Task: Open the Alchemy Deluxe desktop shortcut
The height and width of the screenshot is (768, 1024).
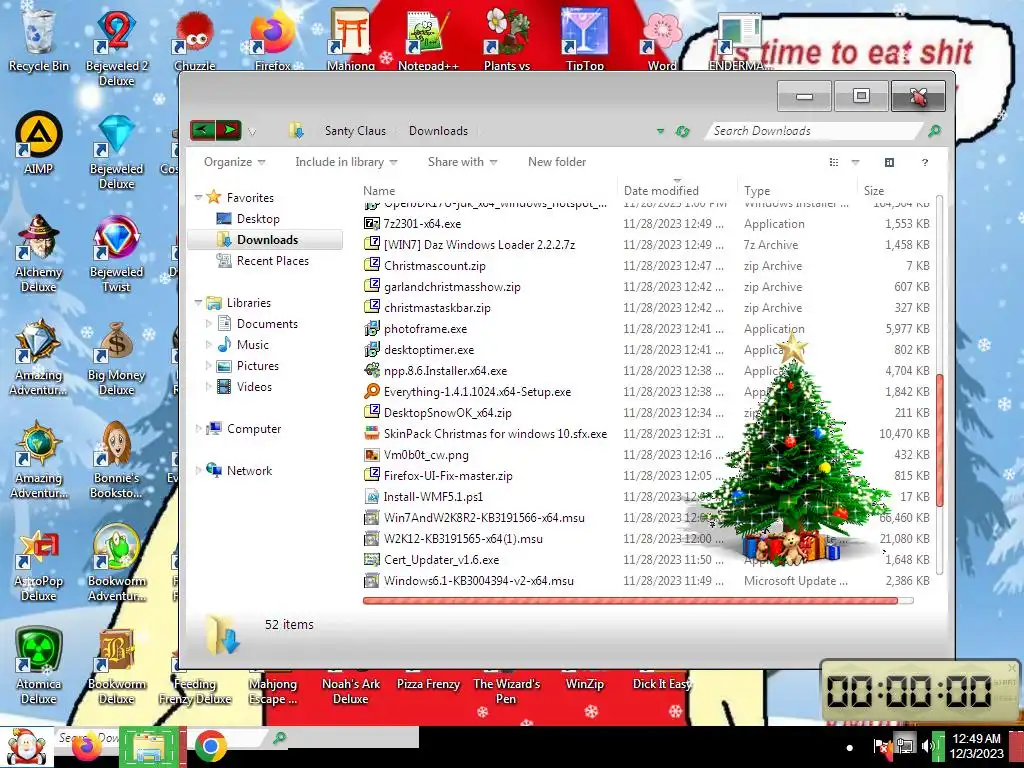Action: coord(38,253)
